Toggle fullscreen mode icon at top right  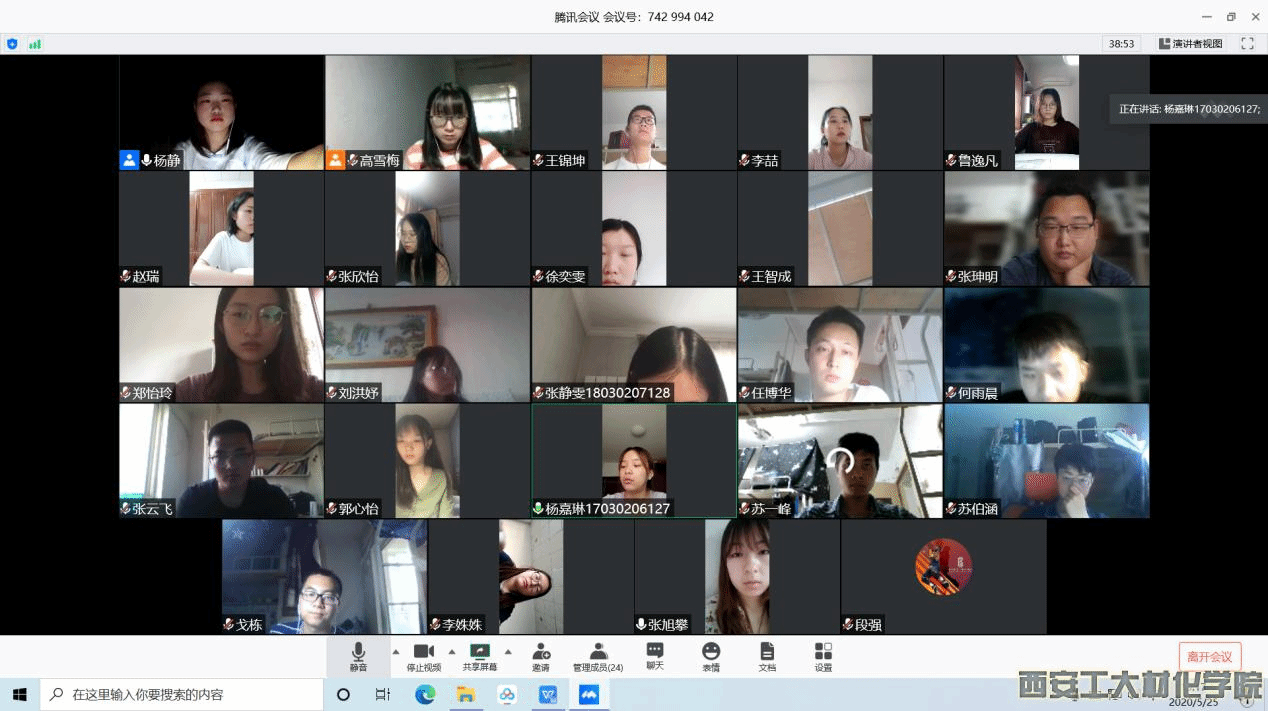pos(1247,44)
